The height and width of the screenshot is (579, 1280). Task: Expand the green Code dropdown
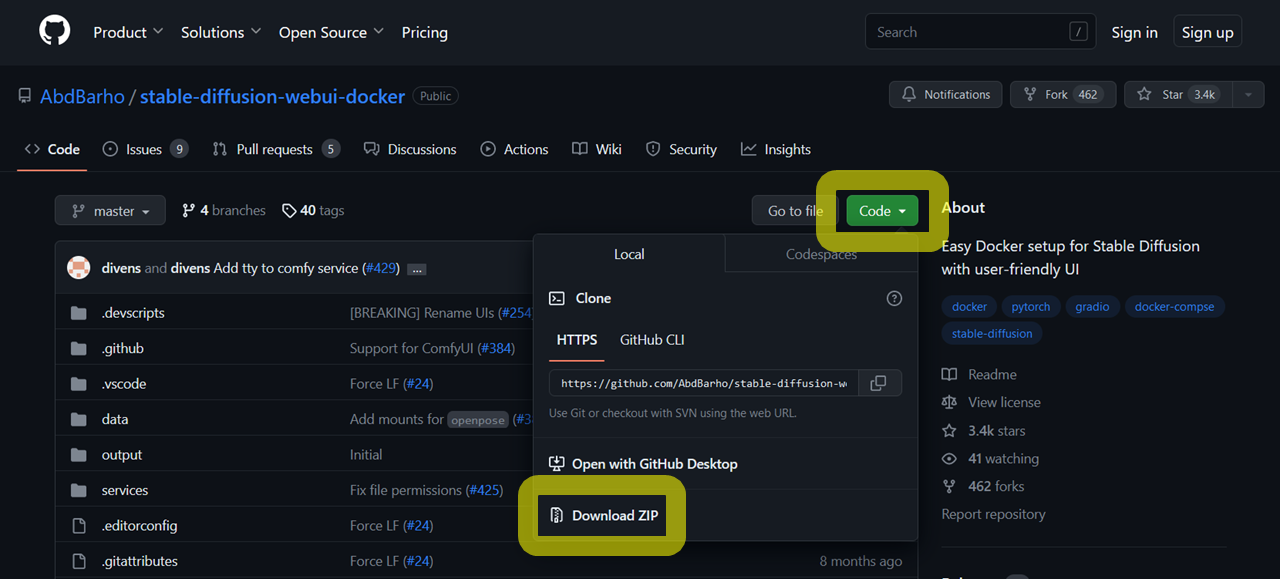(881, 210)
